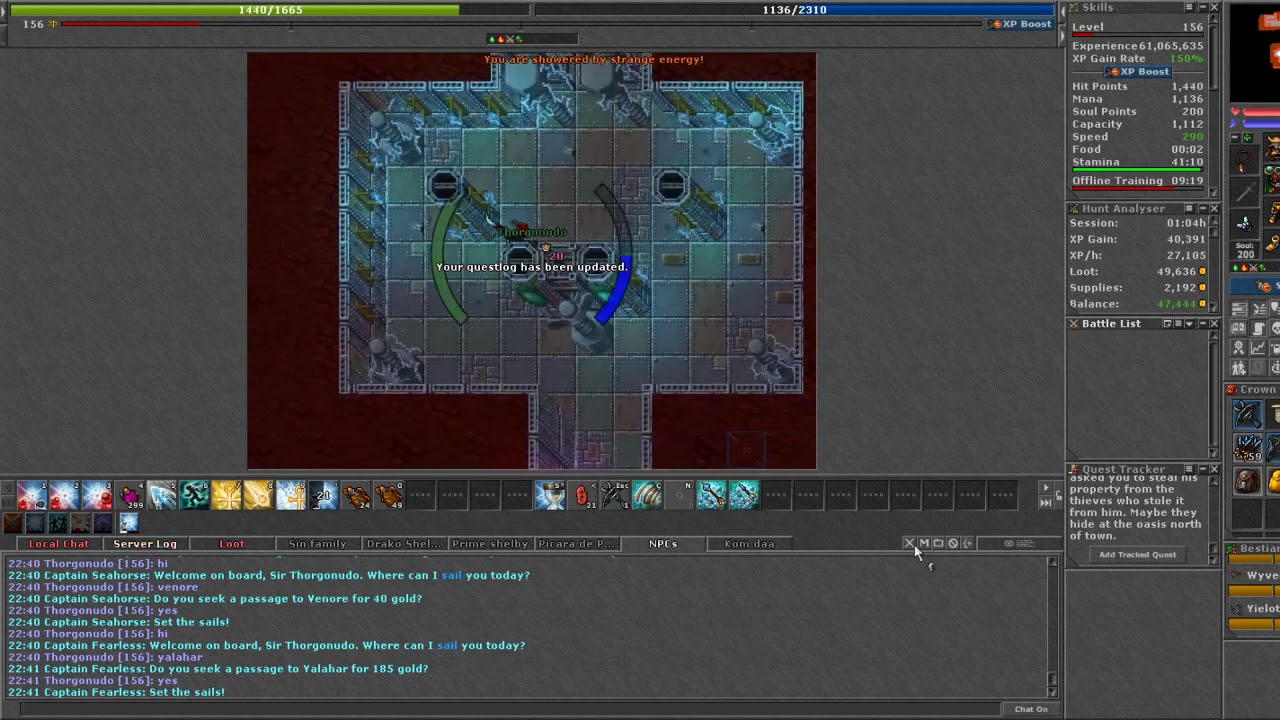Cast the spell in action bar slot 6
The image size is (1280, 720).
point(194,495)
